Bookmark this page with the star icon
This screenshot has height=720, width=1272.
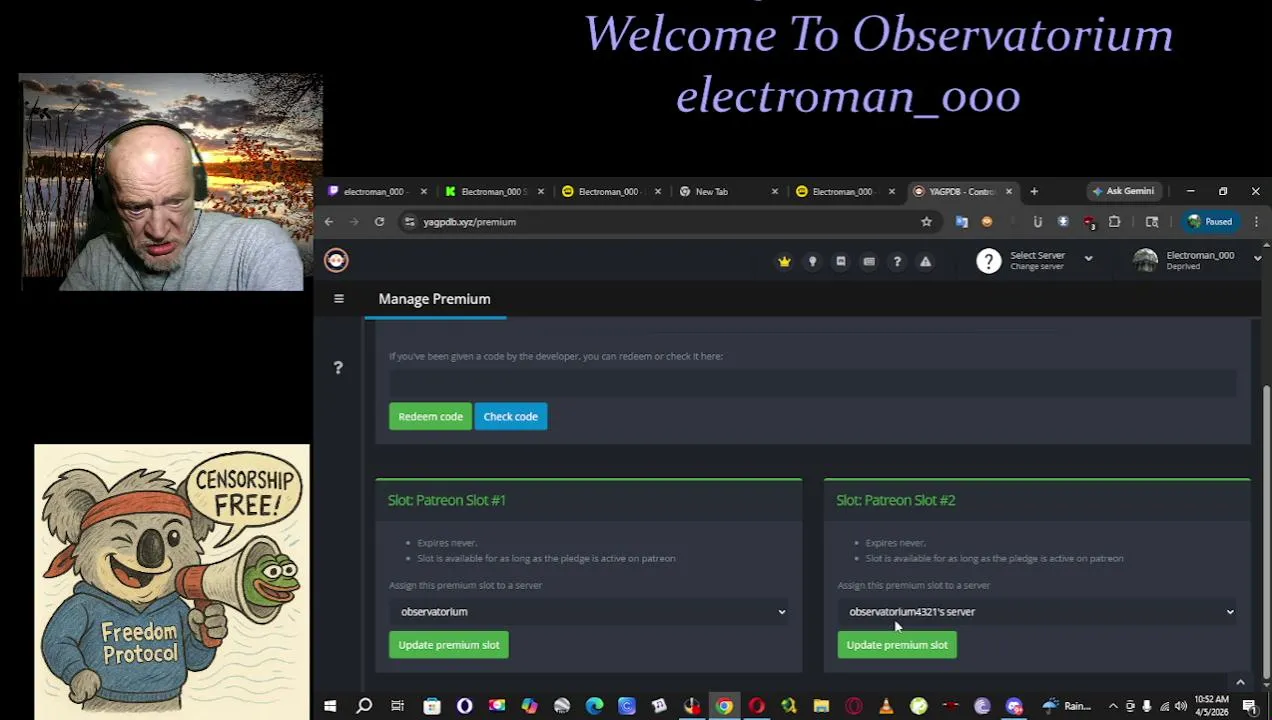click(x=926, y=222)
